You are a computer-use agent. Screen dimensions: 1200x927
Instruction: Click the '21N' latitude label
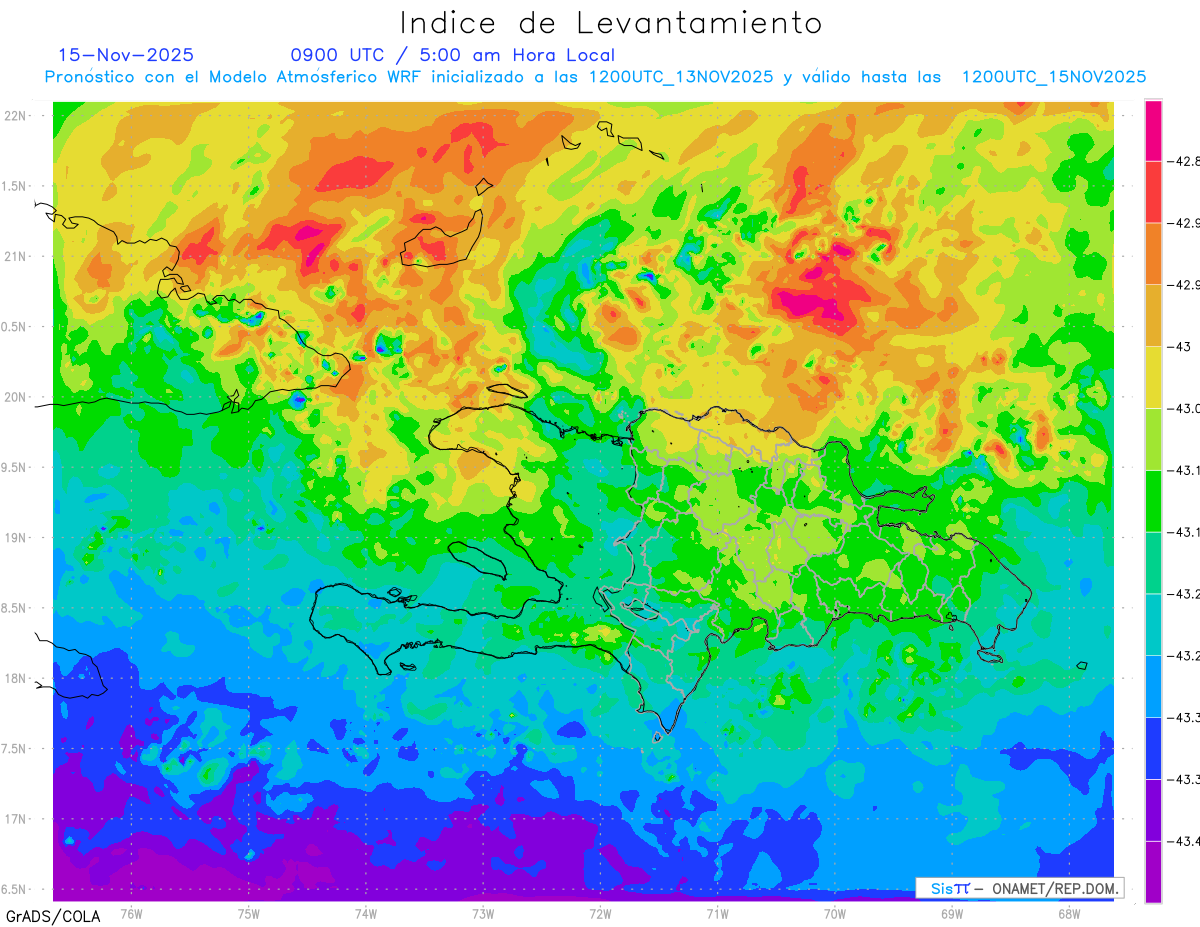pyautogui.click(x=17, y=256)
